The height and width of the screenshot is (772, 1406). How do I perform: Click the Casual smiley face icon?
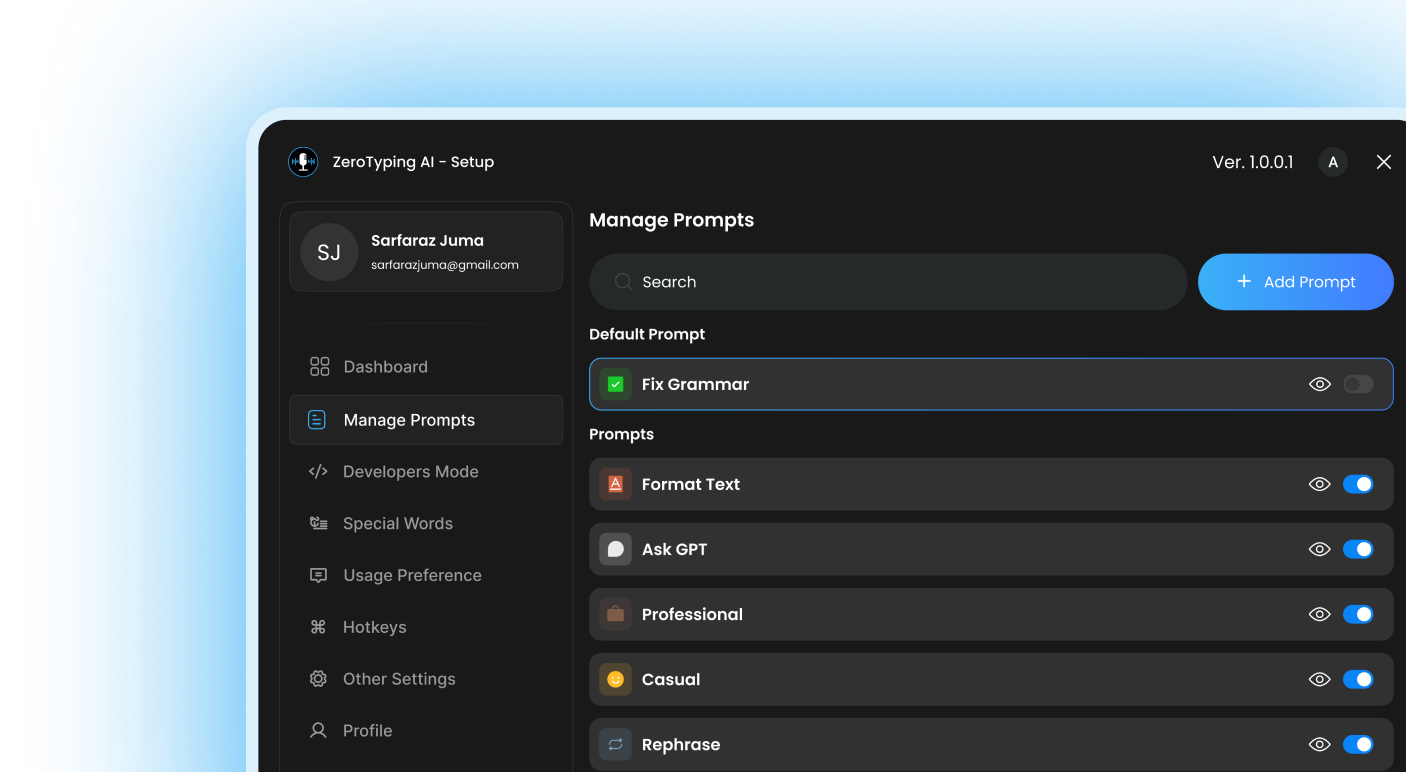point(616,679)
